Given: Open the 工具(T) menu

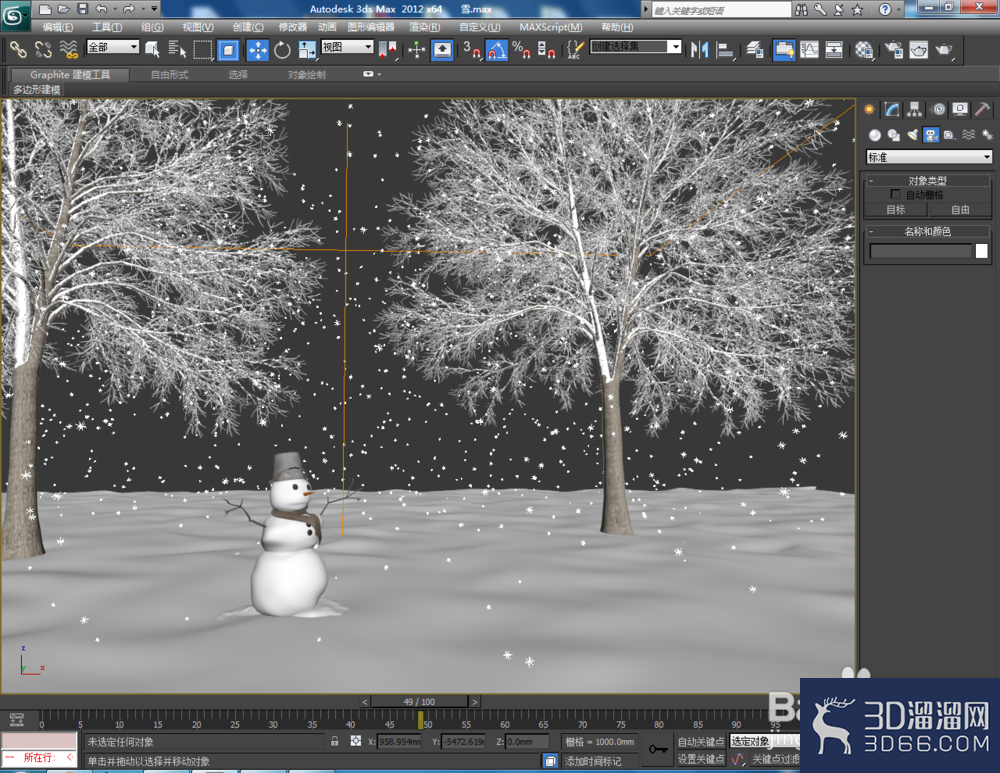Looking at the screenshot, I should [107, 27].
